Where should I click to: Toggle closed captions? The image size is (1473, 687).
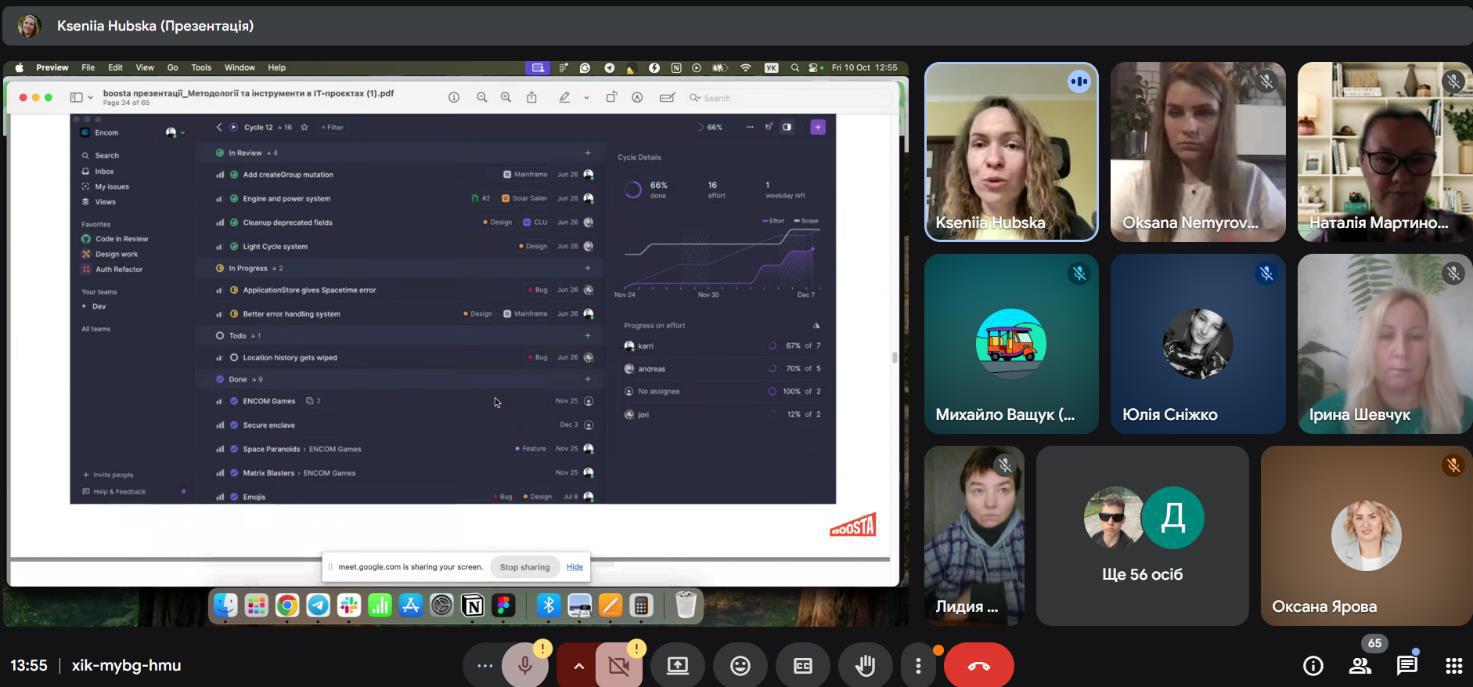tap(802, 666)
